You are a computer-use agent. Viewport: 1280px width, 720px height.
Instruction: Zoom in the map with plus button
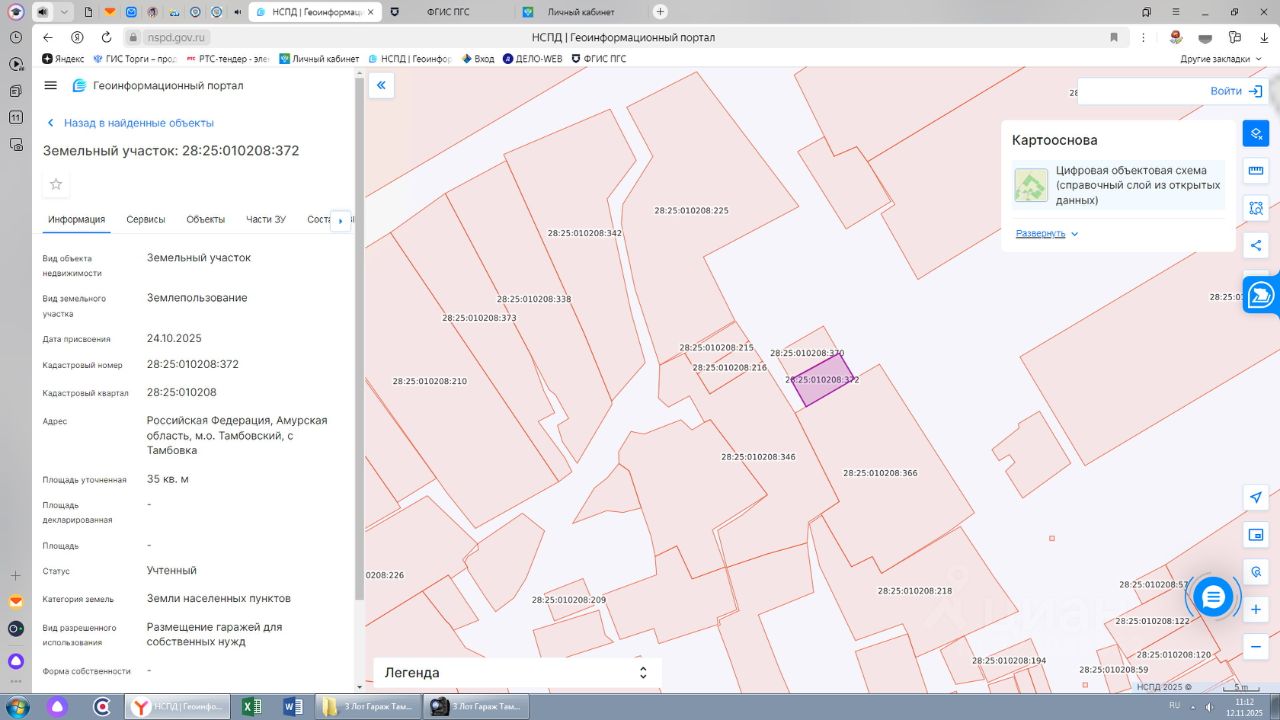(x=1256, y=609)
